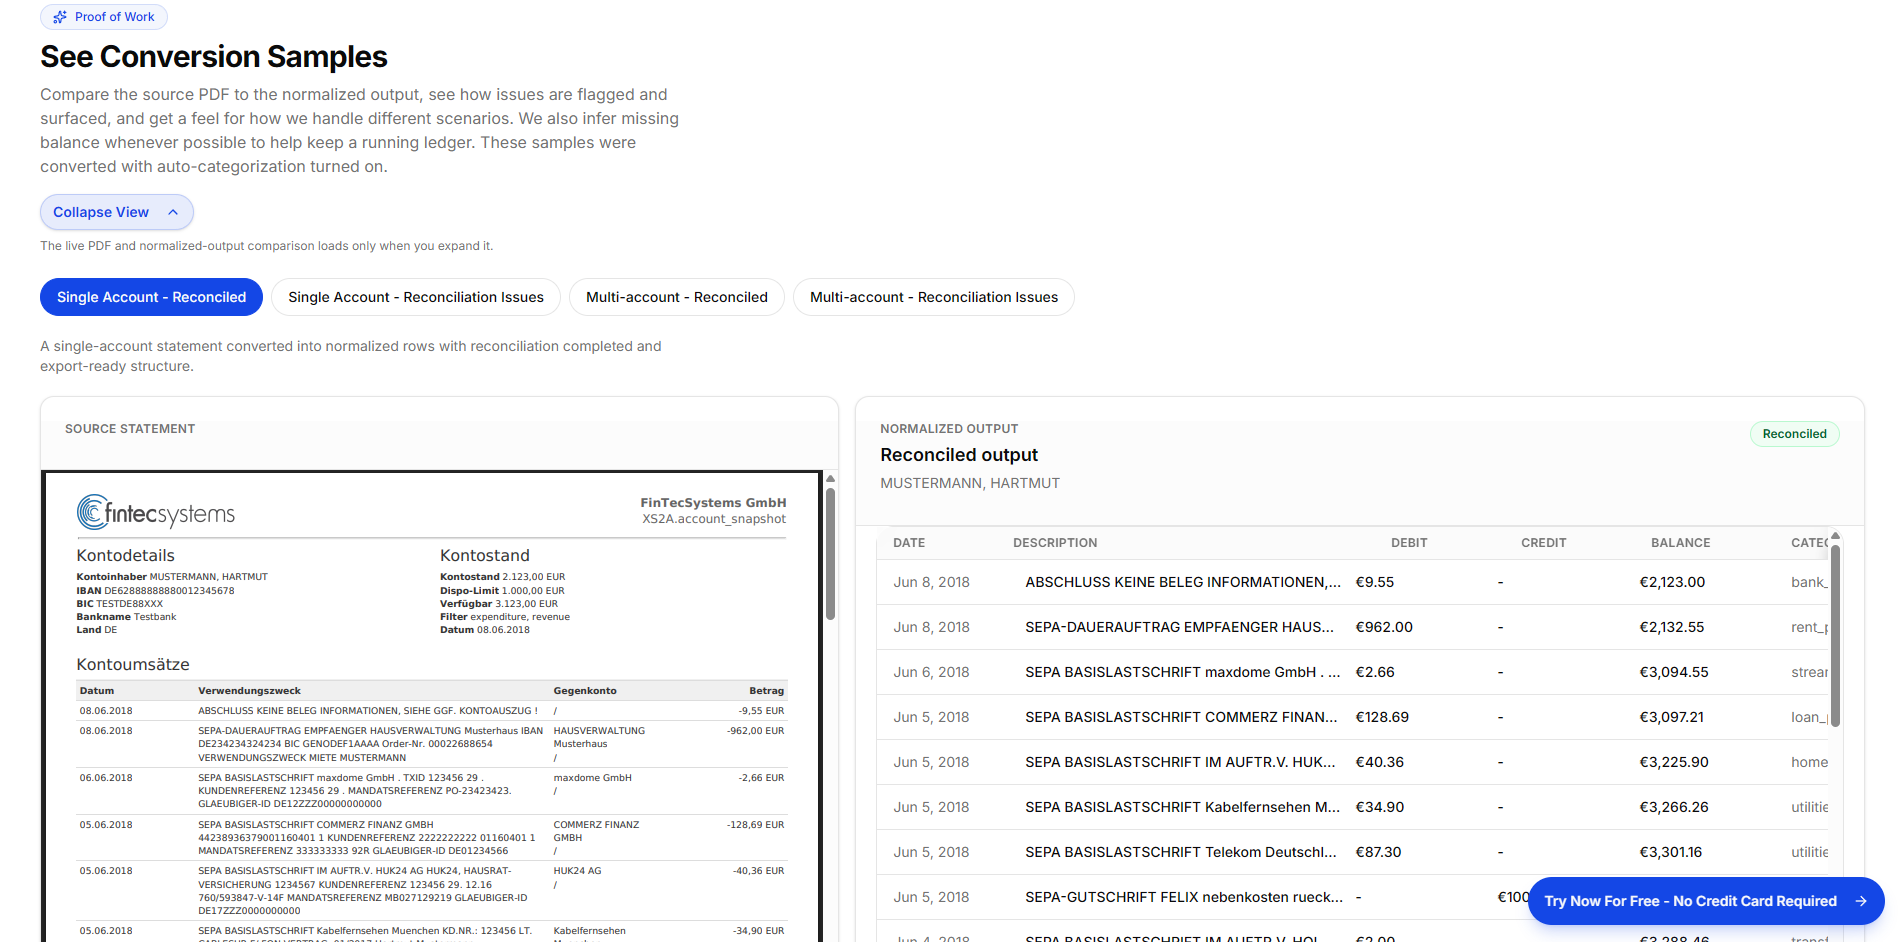Switch to Single Account - Reconciliation Issues
This screenshot has width=1901, height=942.
[x=415, y=297]
